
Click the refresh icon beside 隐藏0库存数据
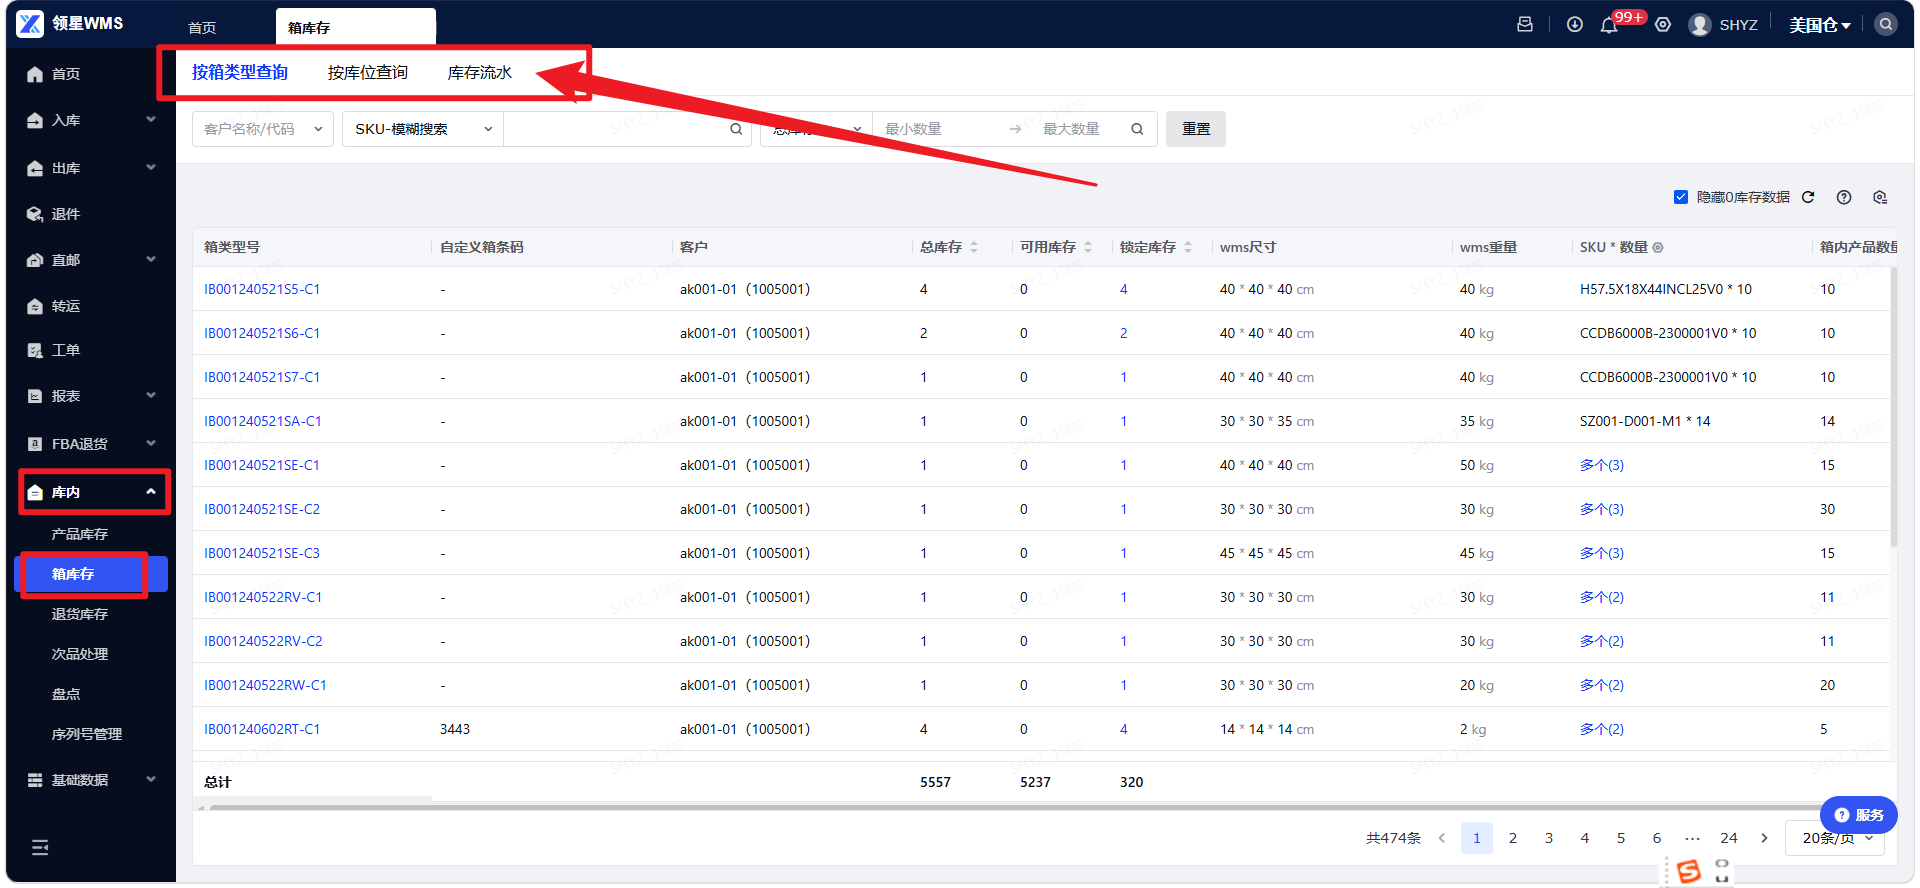click(1808, 197)
